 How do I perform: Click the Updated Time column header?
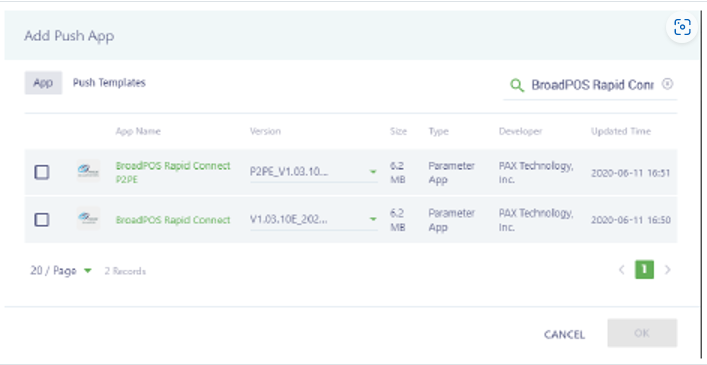click(621, 132)
